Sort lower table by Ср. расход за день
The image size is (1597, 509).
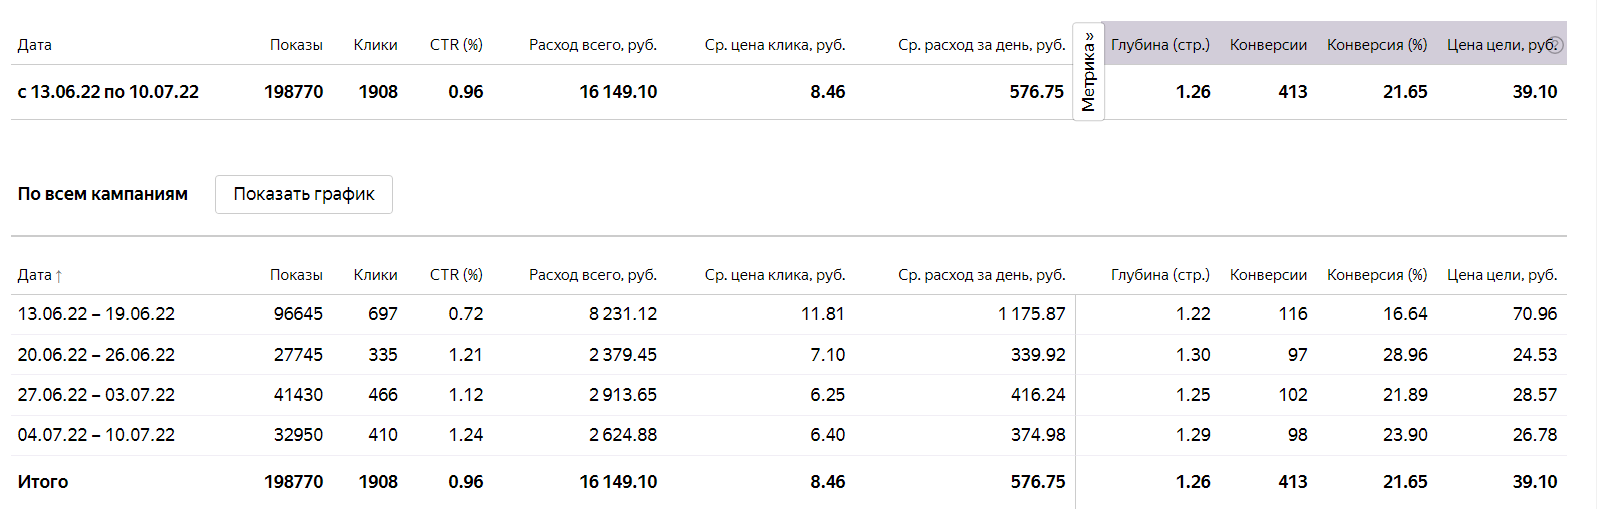[981, 275]
